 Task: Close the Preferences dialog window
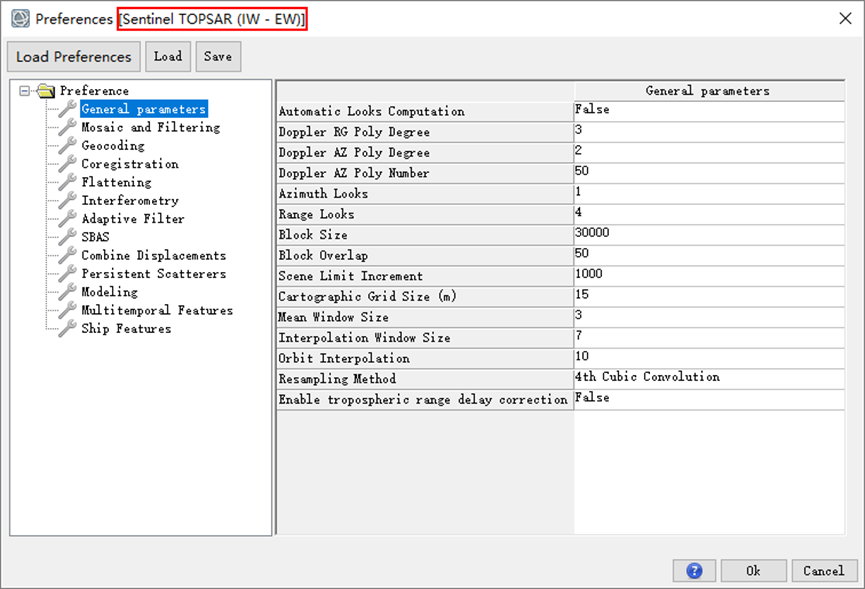tap(845, 18)
